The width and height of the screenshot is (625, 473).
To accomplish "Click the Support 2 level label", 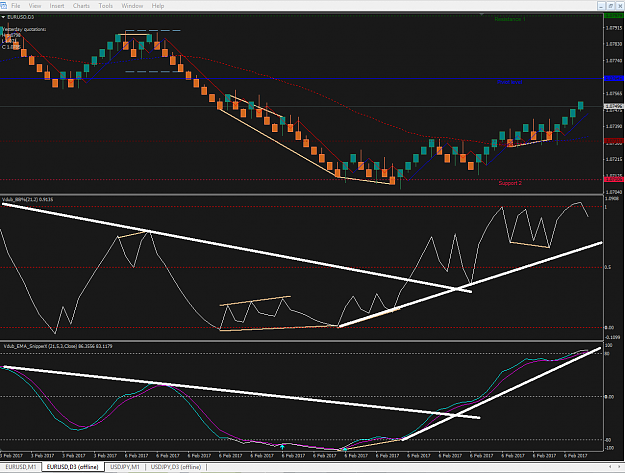I will (x=510, y=183).
